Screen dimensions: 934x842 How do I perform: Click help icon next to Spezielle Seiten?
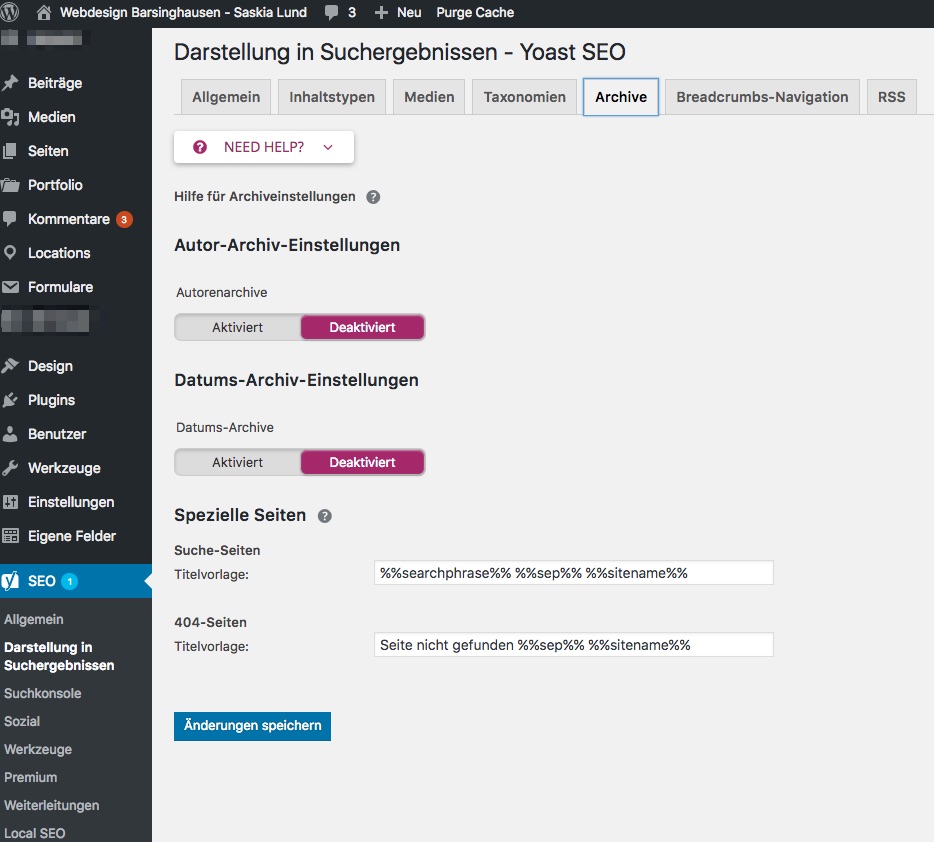(325, 516)
